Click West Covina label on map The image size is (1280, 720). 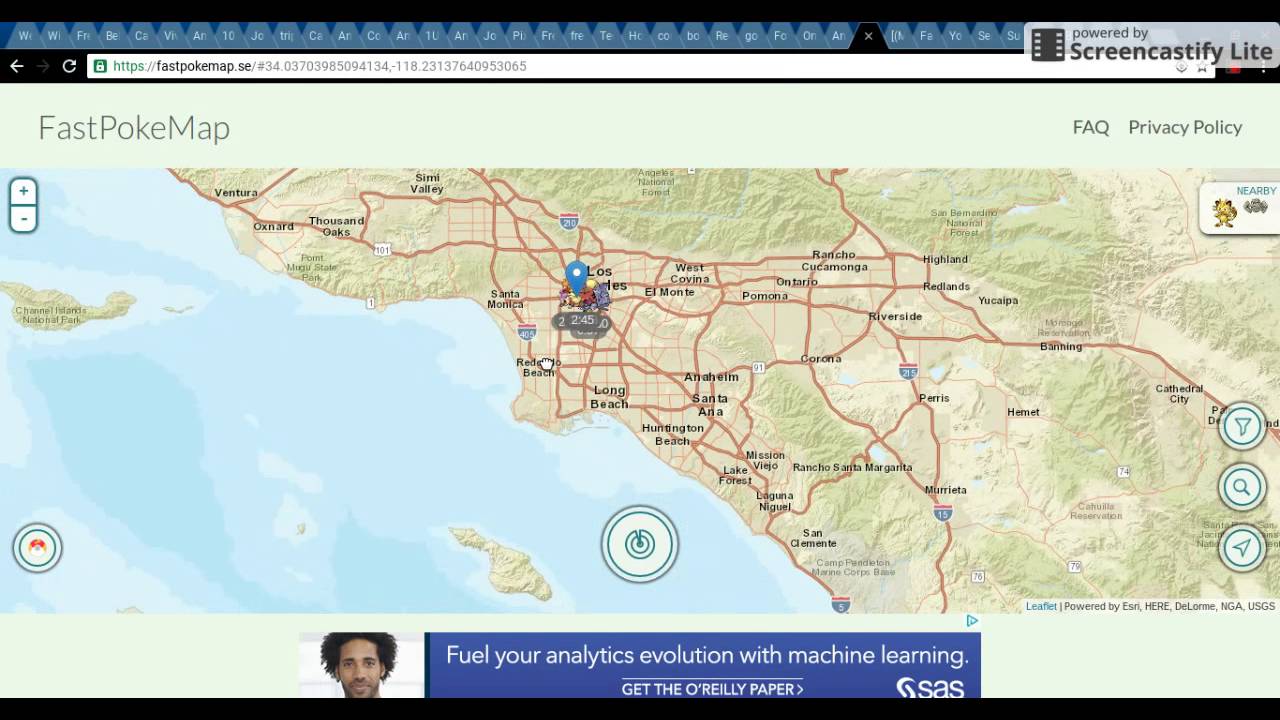[x=689, y=273]
